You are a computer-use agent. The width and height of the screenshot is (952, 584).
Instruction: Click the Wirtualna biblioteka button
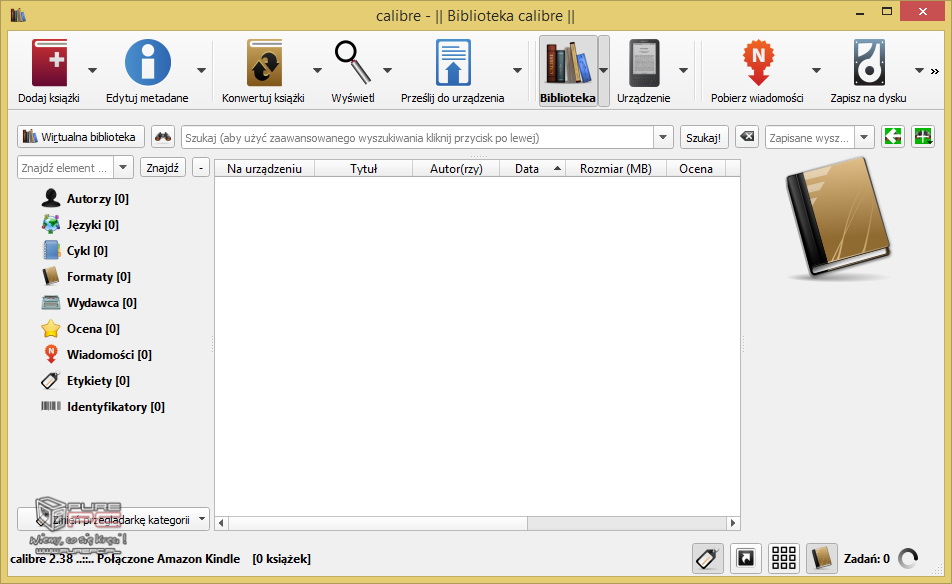point(81,137)
